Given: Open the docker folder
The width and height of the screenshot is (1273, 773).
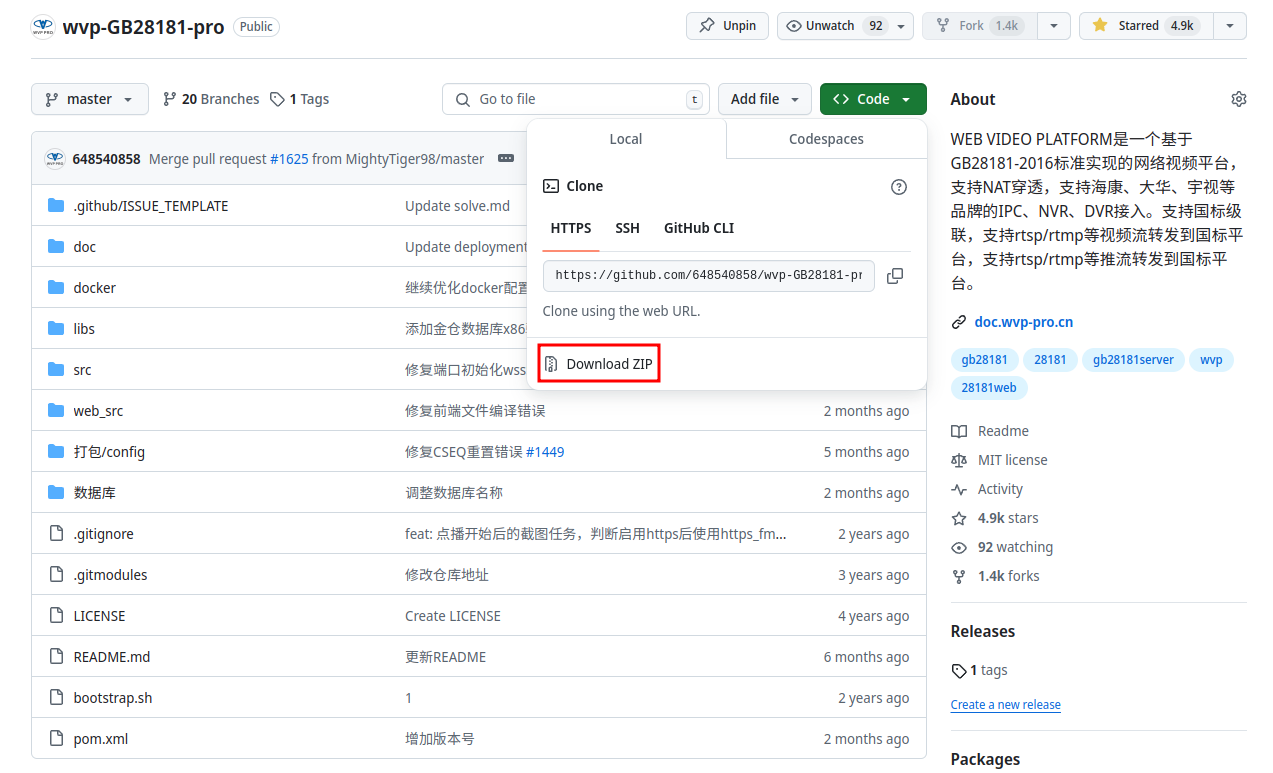Looking at the screenshot, I should coord(94,288).
